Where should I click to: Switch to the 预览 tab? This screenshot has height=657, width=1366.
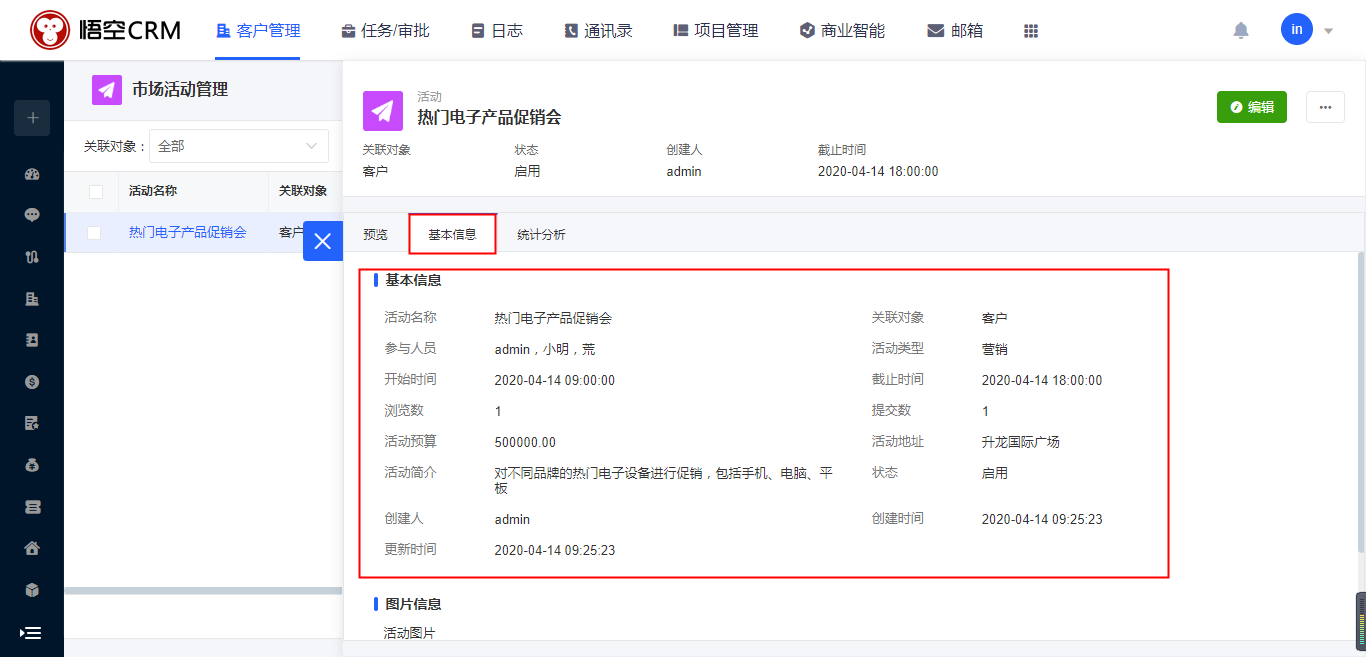375,235
